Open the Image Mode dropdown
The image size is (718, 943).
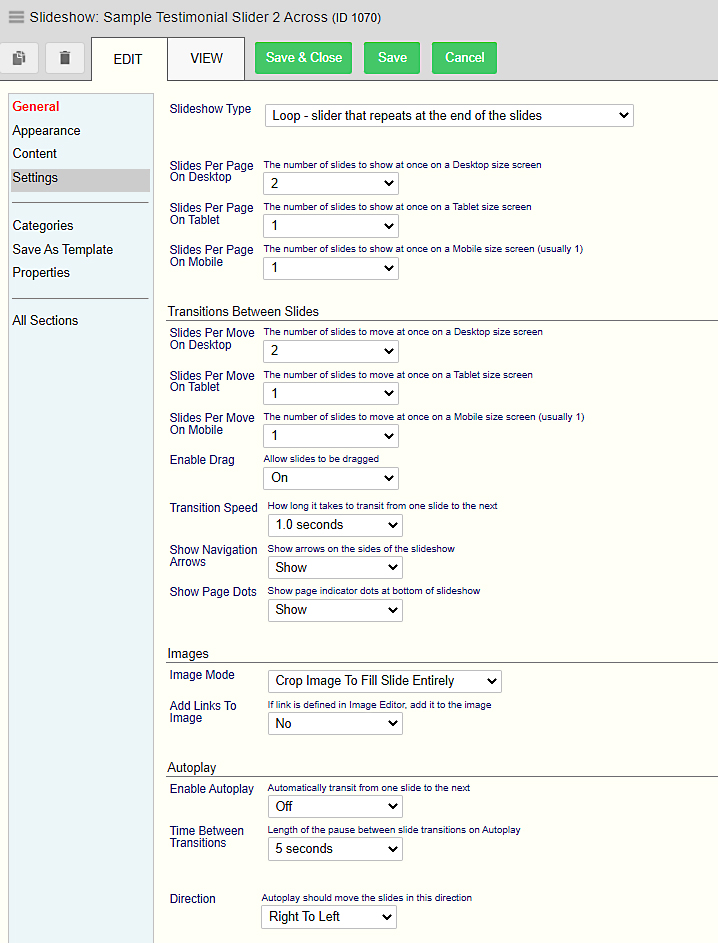coord(384,681)
